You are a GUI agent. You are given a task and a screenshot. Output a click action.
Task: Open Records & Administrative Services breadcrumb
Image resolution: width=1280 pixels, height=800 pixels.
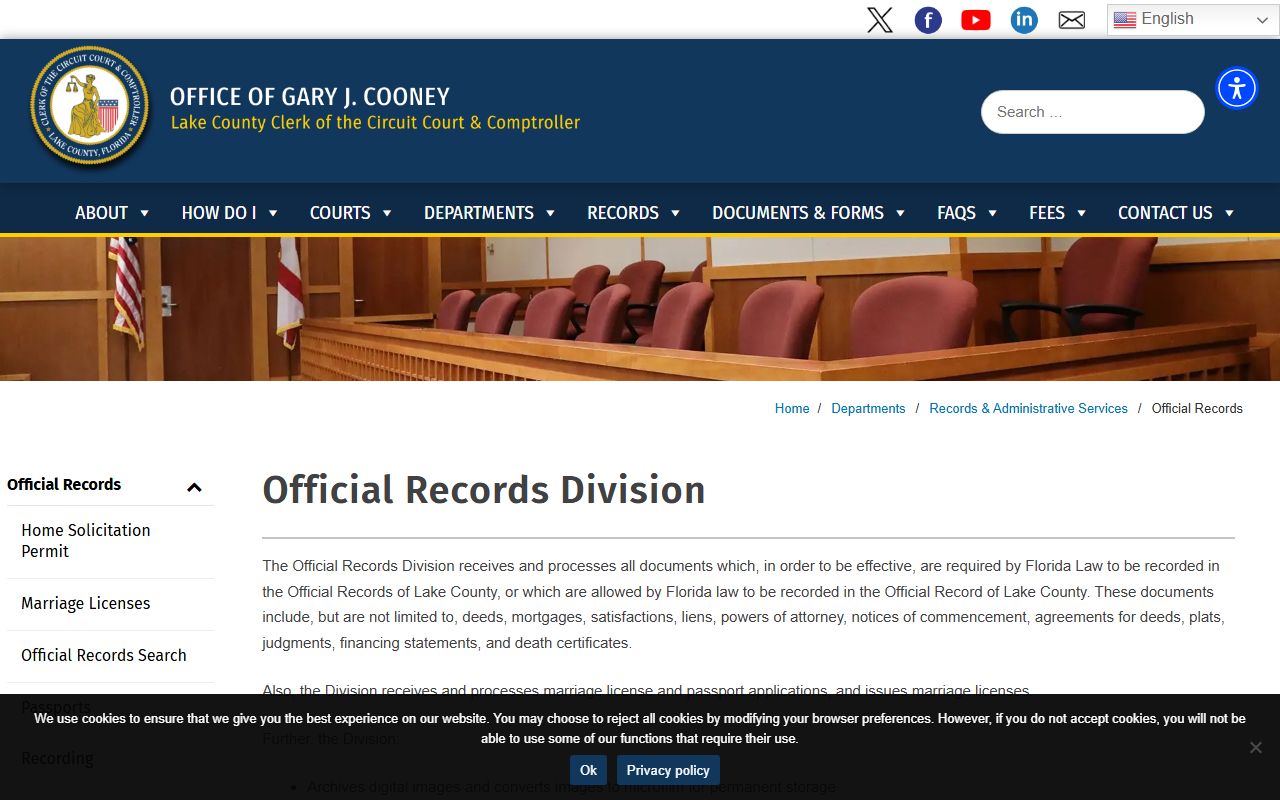click(1028, 408)
